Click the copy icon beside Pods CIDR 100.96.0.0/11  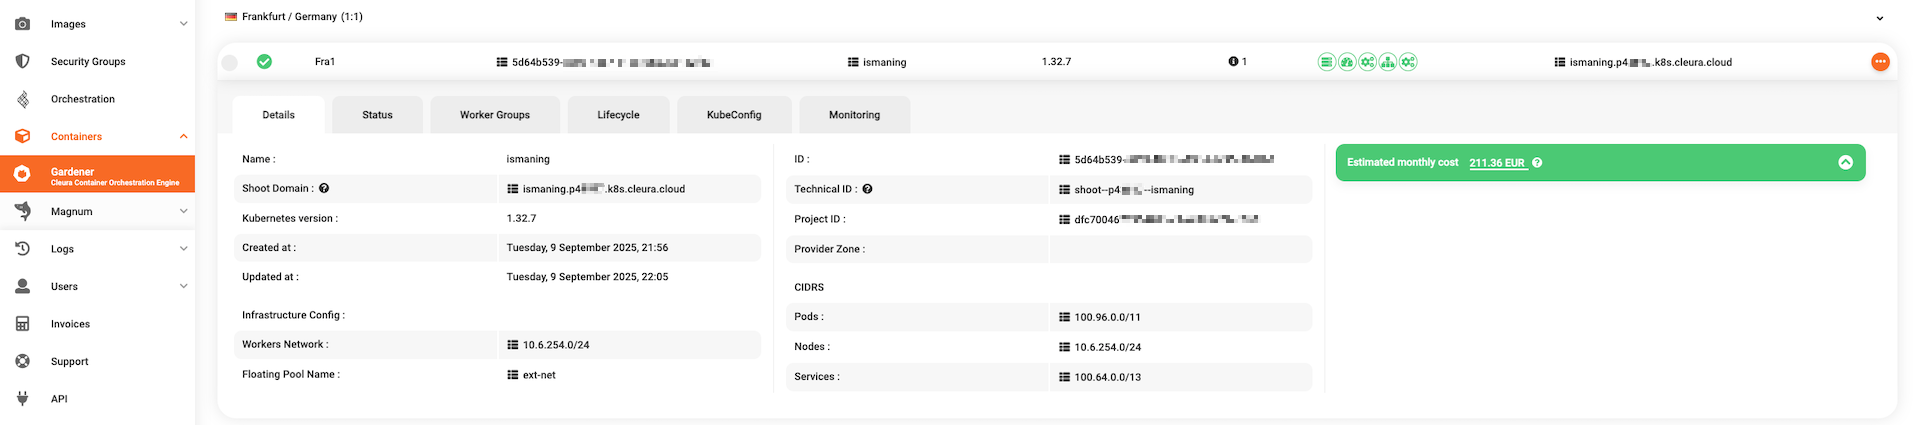pyautogui.click(x=1064, y=317)
